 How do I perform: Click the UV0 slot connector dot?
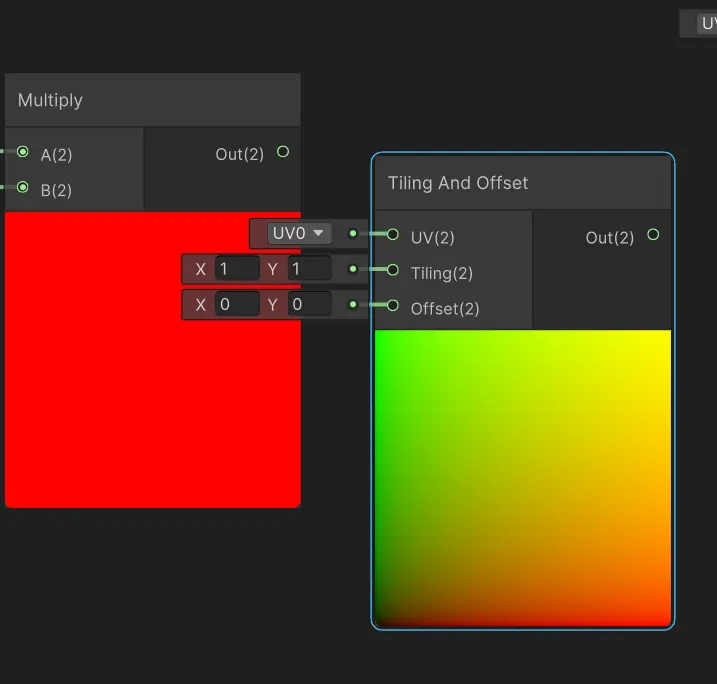coord(353,234)
